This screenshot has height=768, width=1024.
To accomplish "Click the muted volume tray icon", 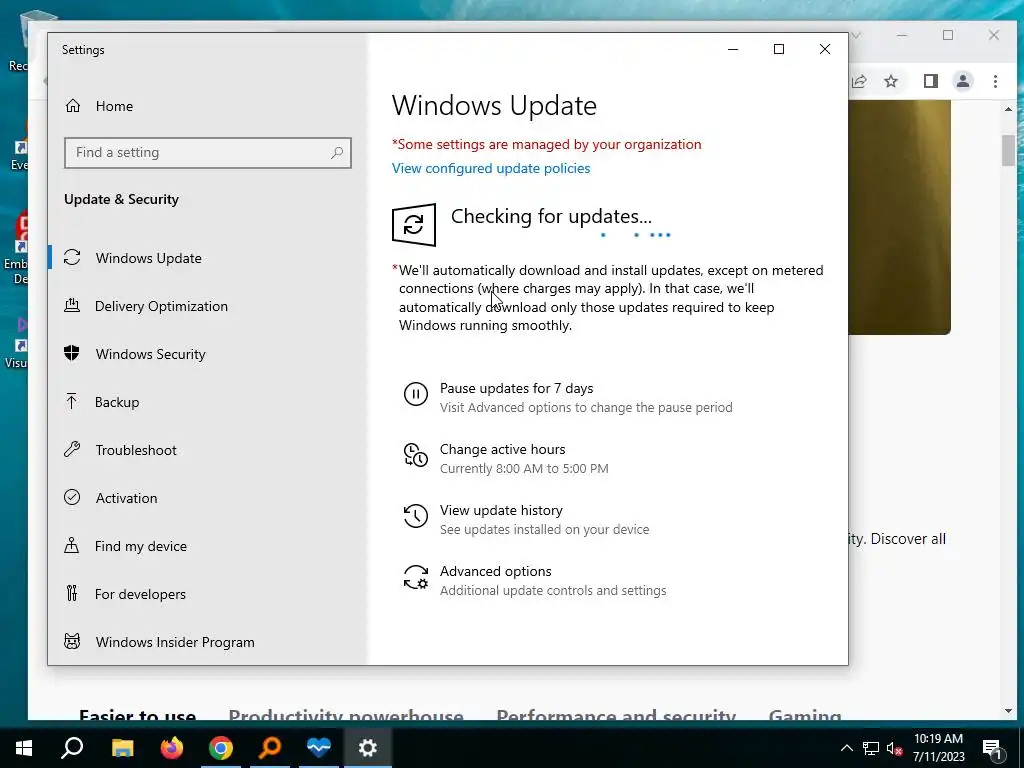I will [x=895, y=748].
